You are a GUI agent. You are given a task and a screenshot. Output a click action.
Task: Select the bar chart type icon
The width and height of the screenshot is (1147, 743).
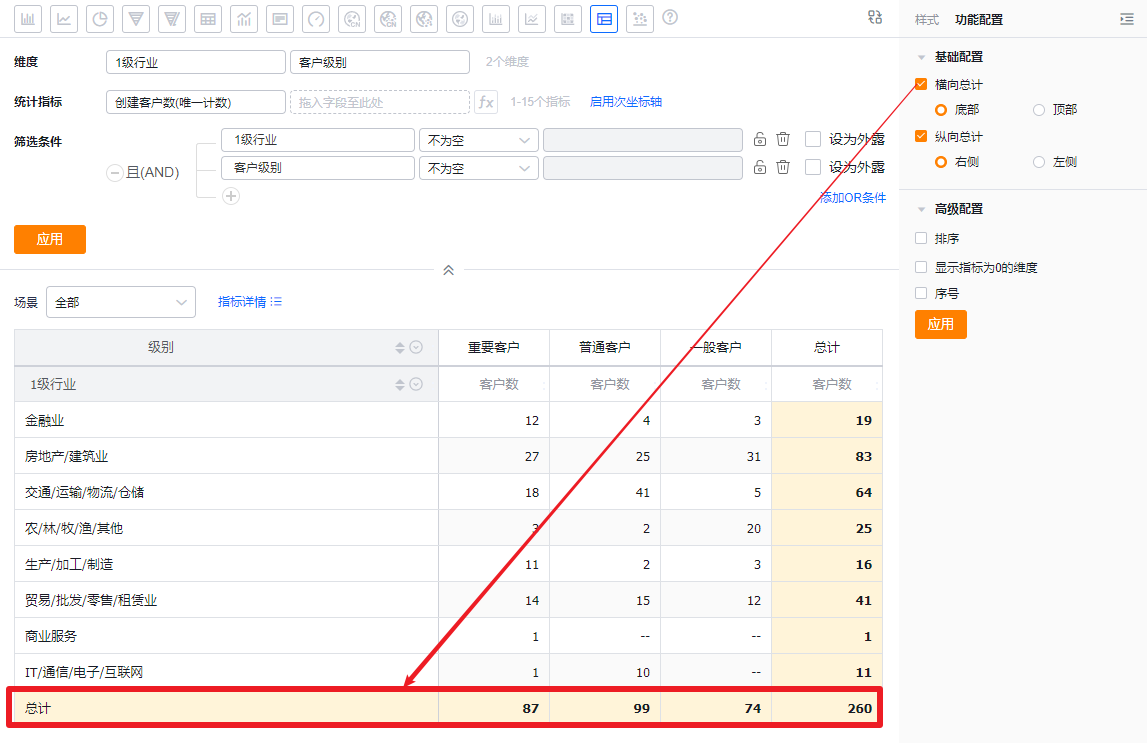pyautogui.click(x=28, y=18)
